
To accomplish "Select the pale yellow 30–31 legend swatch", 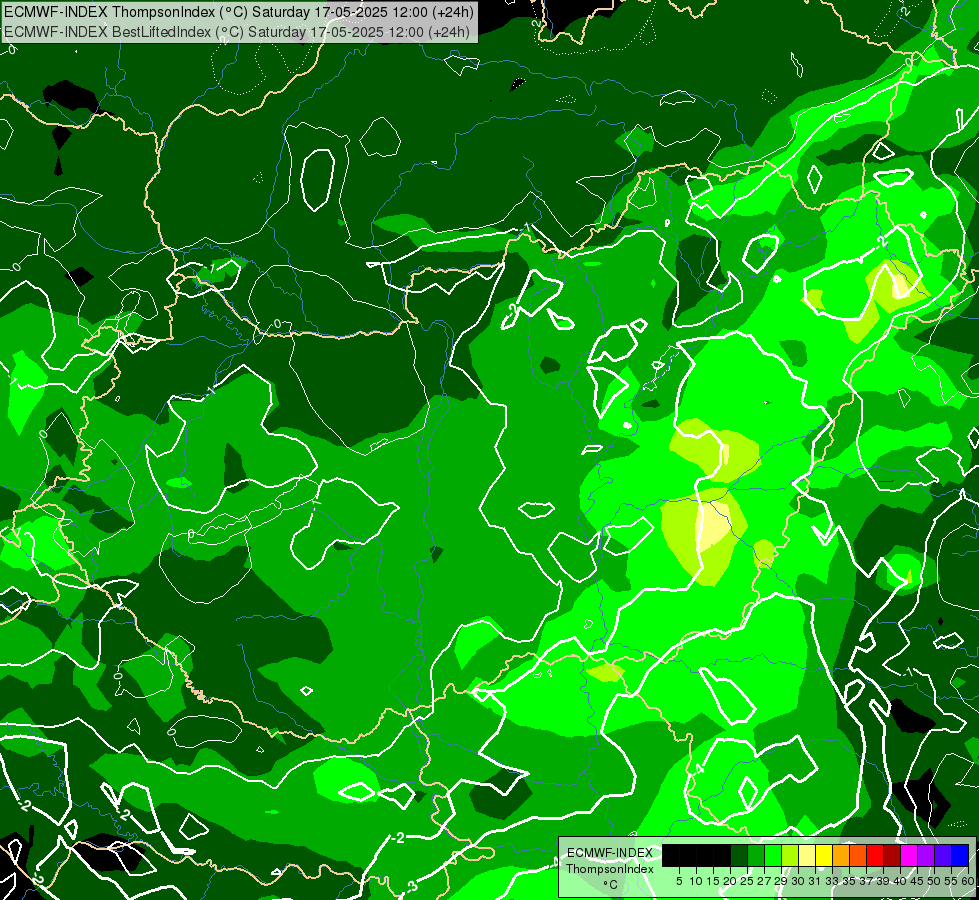I will click(x=807, y=855).
